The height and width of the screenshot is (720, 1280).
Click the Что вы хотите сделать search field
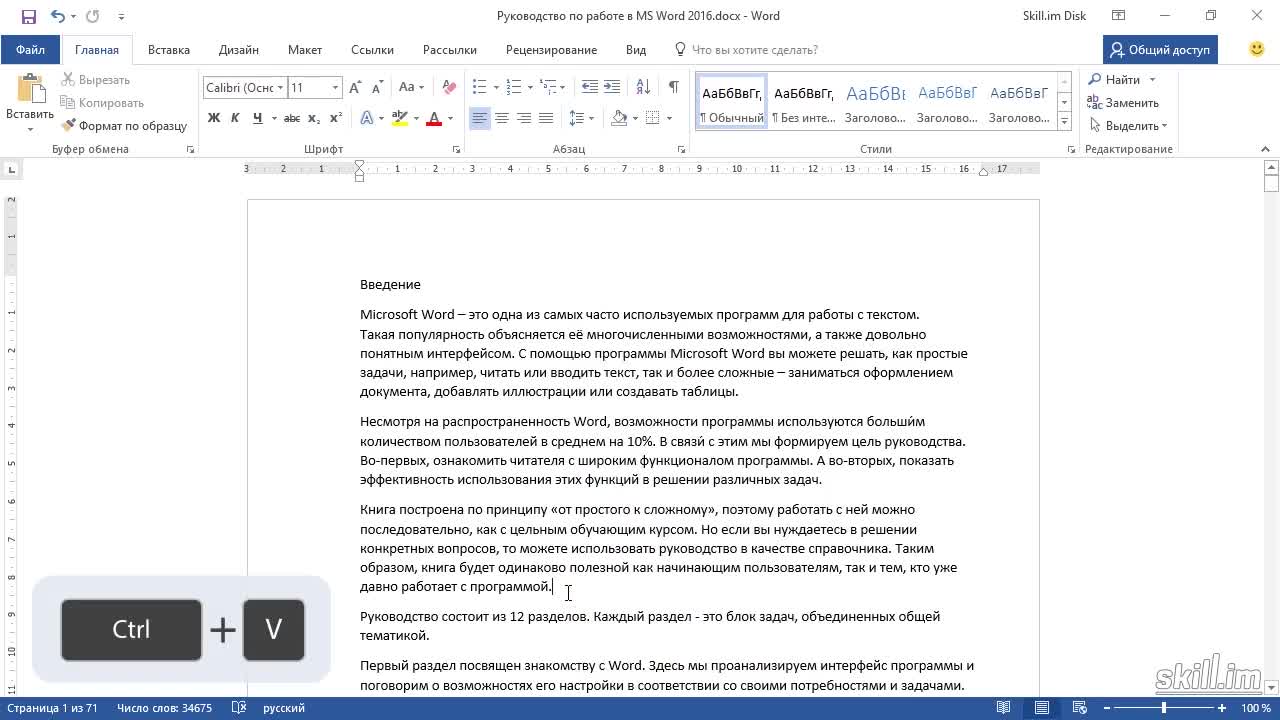point(746,49)
